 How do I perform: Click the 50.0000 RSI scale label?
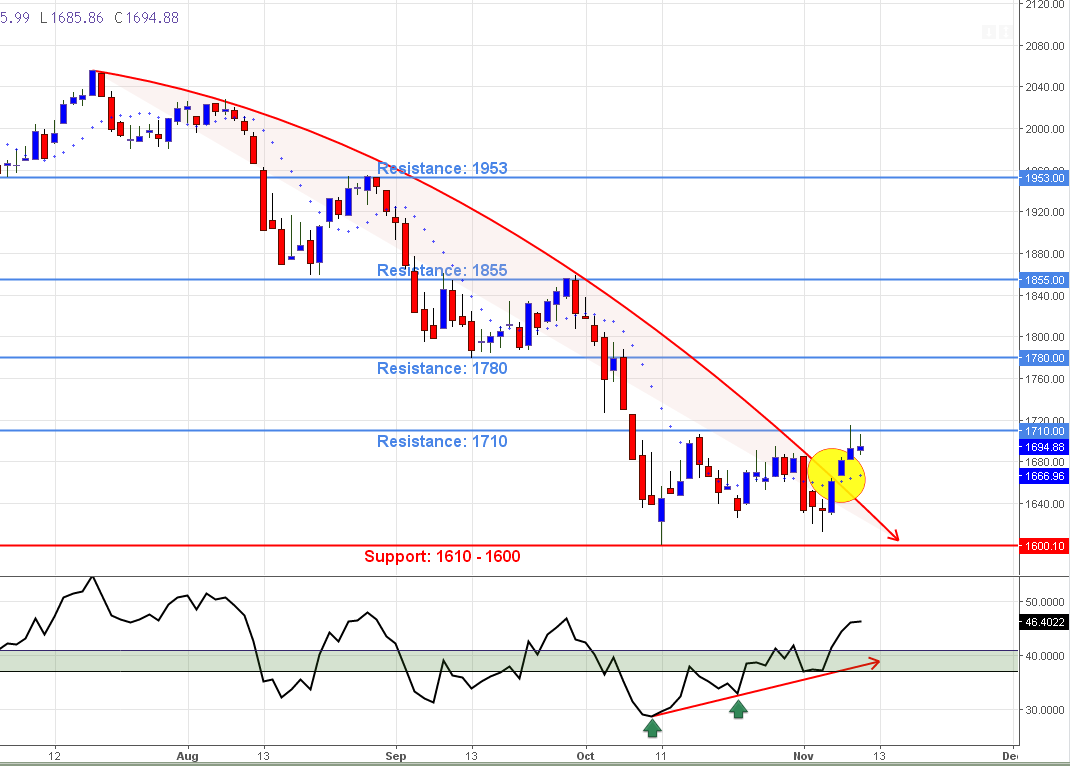tap(1044, 602)
